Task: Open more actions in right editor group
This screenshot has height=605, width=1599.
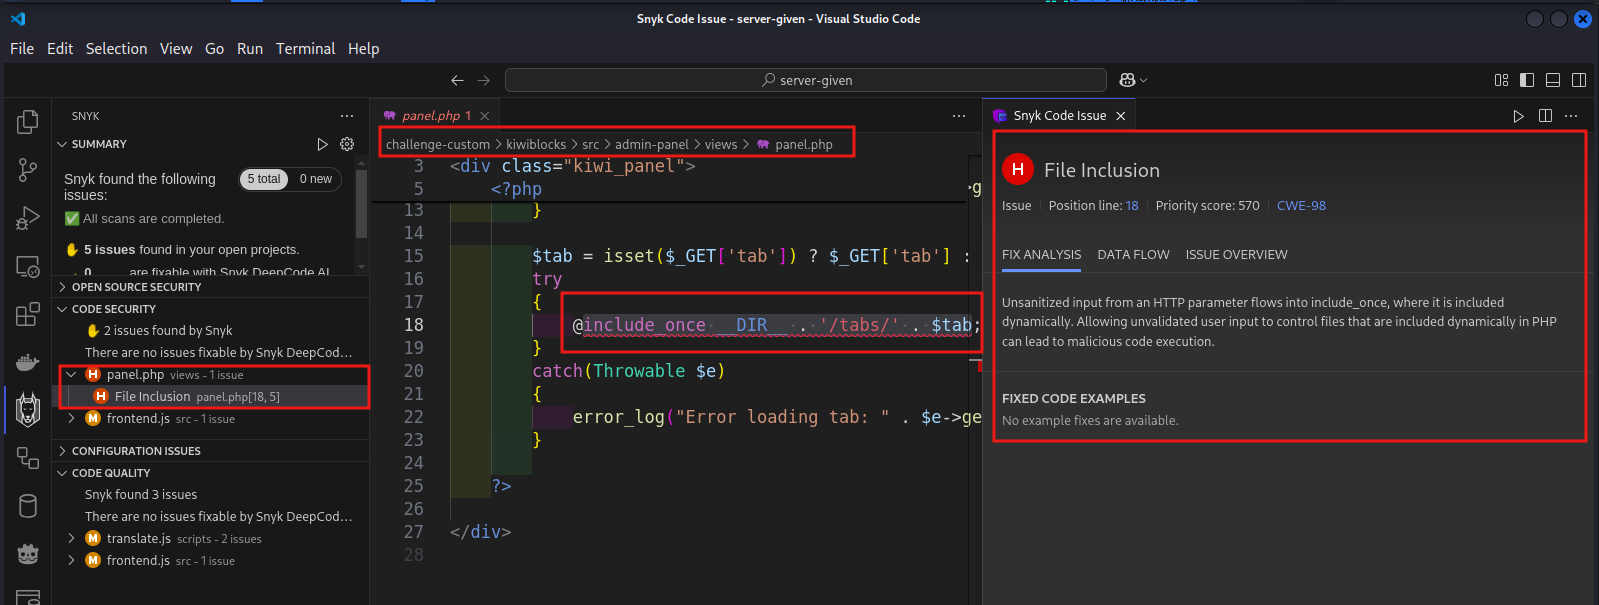Action: tap(1571, 116)
